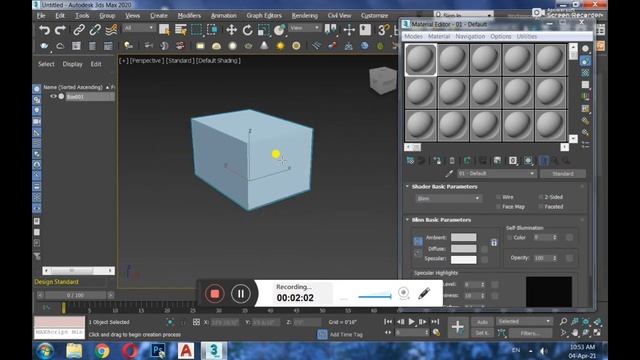Click the Select and Place tool

tap(280, 30)
